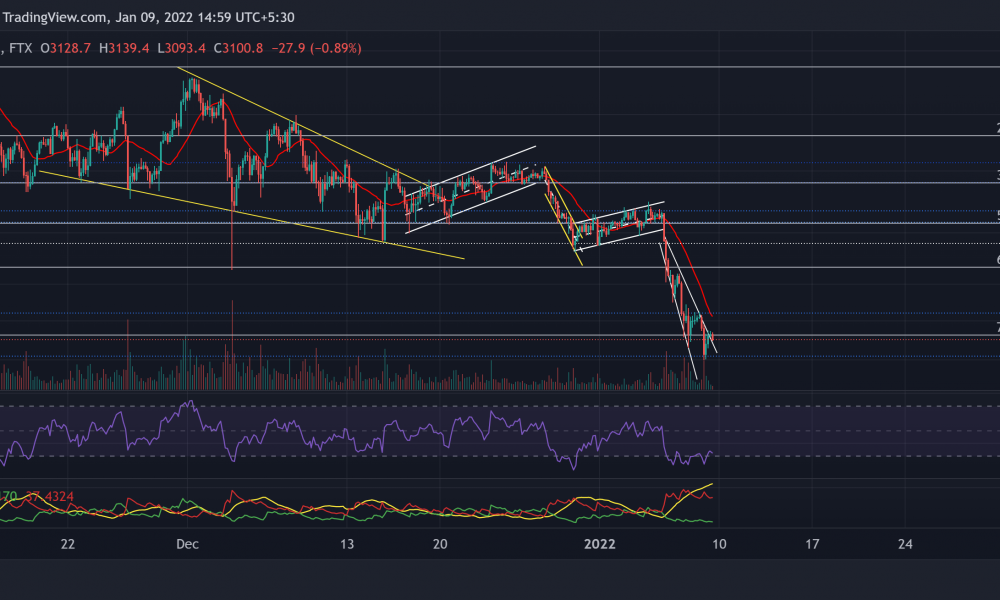Click the price change −27.9 (−0.89%)
This screenshot has height=600, width=1000.
coord(316,48)
